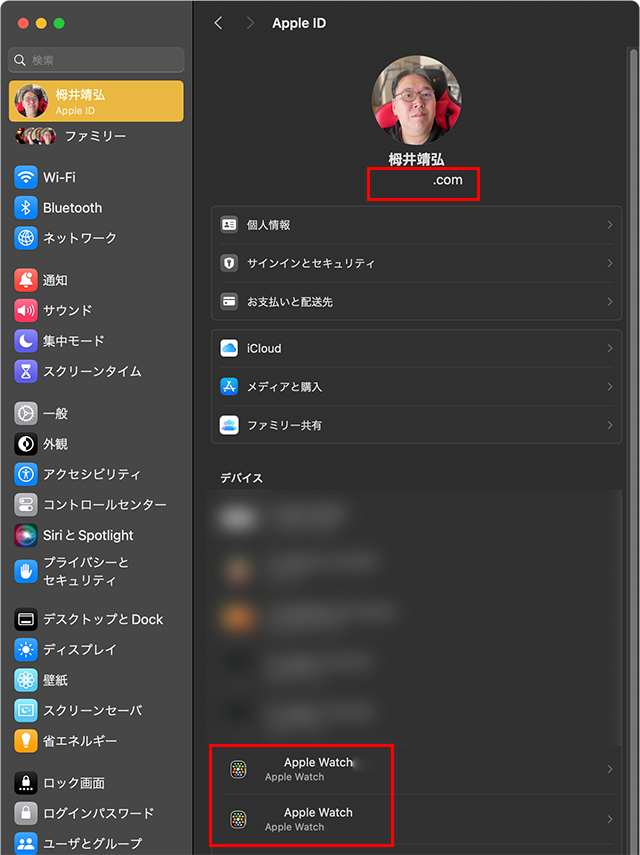
Task: Click サインインとセキュリティ shield icon
Action: pyautogui.click(x=229, y=263)
